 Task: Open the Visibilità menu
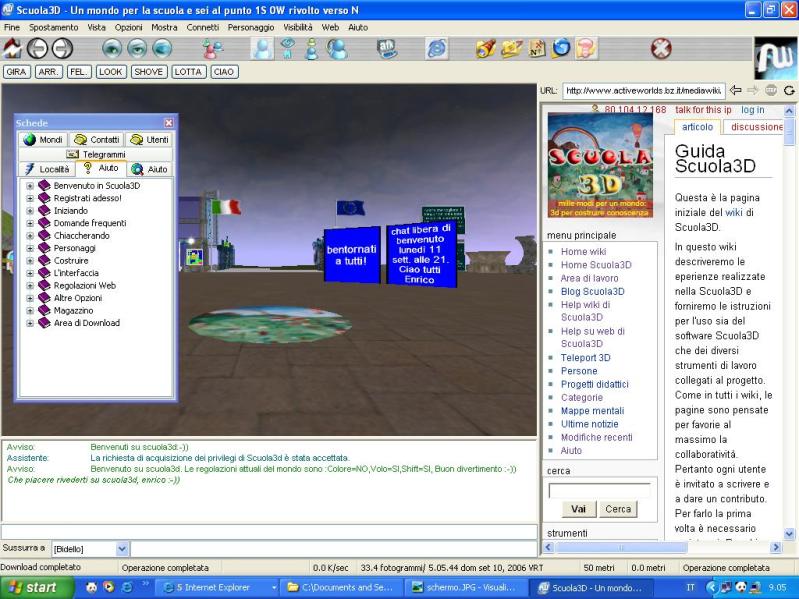[x=298, y=28]
